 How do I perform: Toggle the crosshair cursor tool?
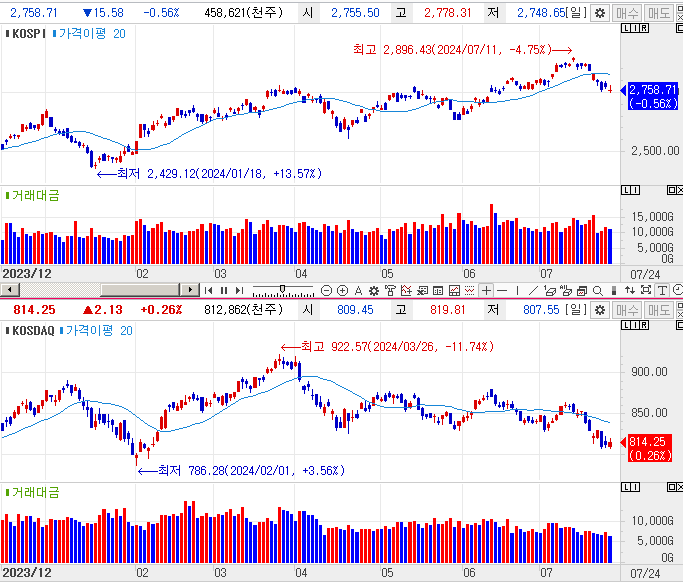pos(487,291)
